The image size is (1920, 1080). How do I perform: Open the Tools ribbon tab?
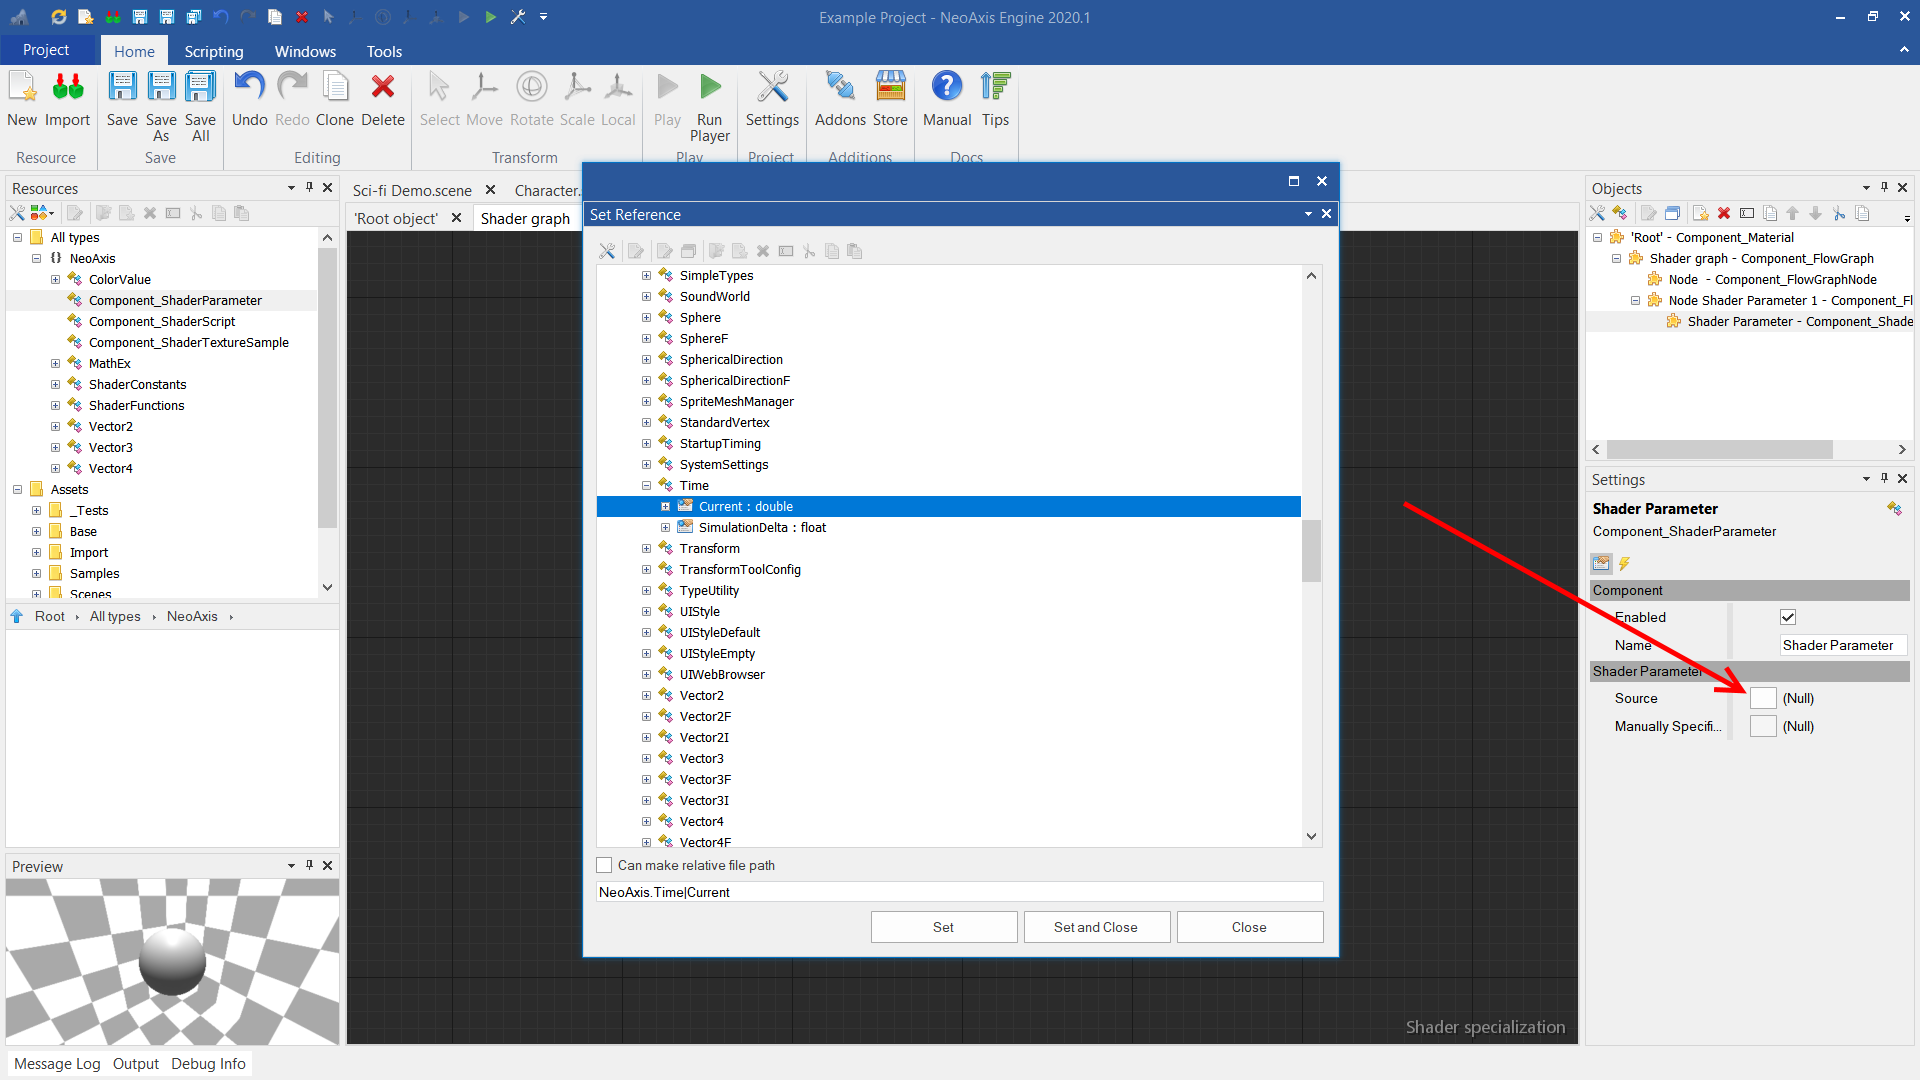click(383, 51)
